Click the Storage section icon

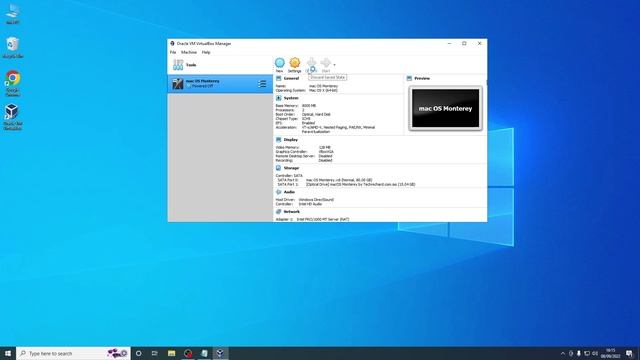pyautogui.click(x=278, y=168)
